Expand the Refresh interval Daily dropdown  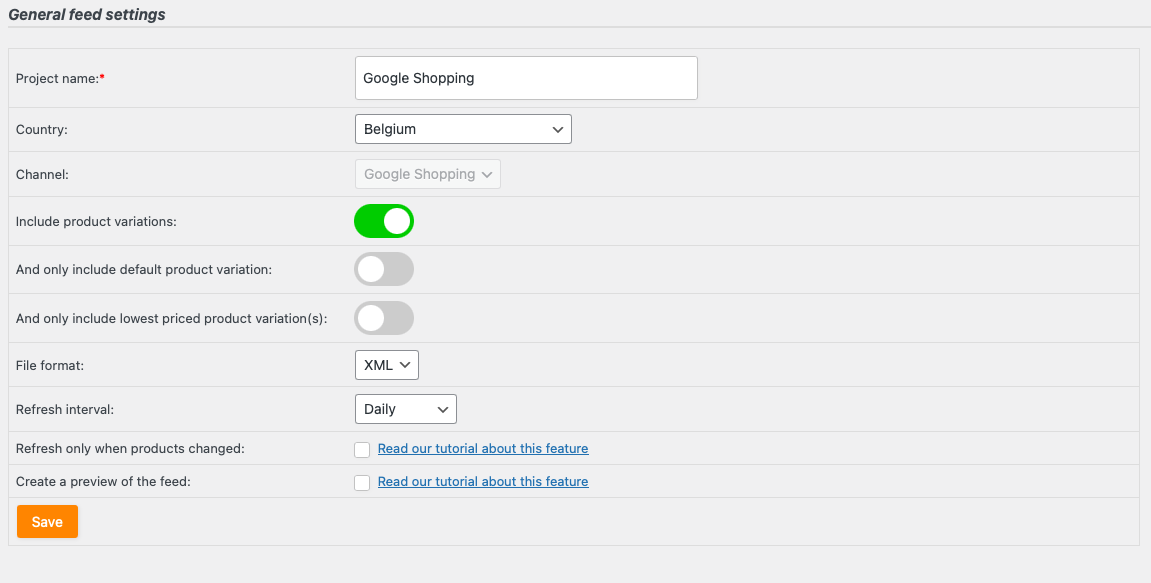[405, 409]
